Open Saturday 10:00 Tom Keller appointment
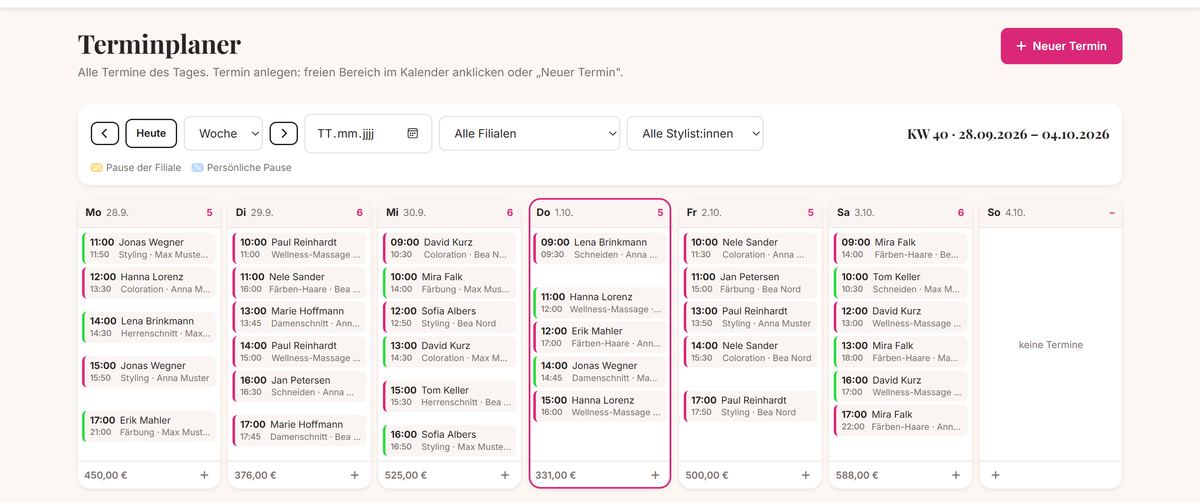 pos(900,283)
